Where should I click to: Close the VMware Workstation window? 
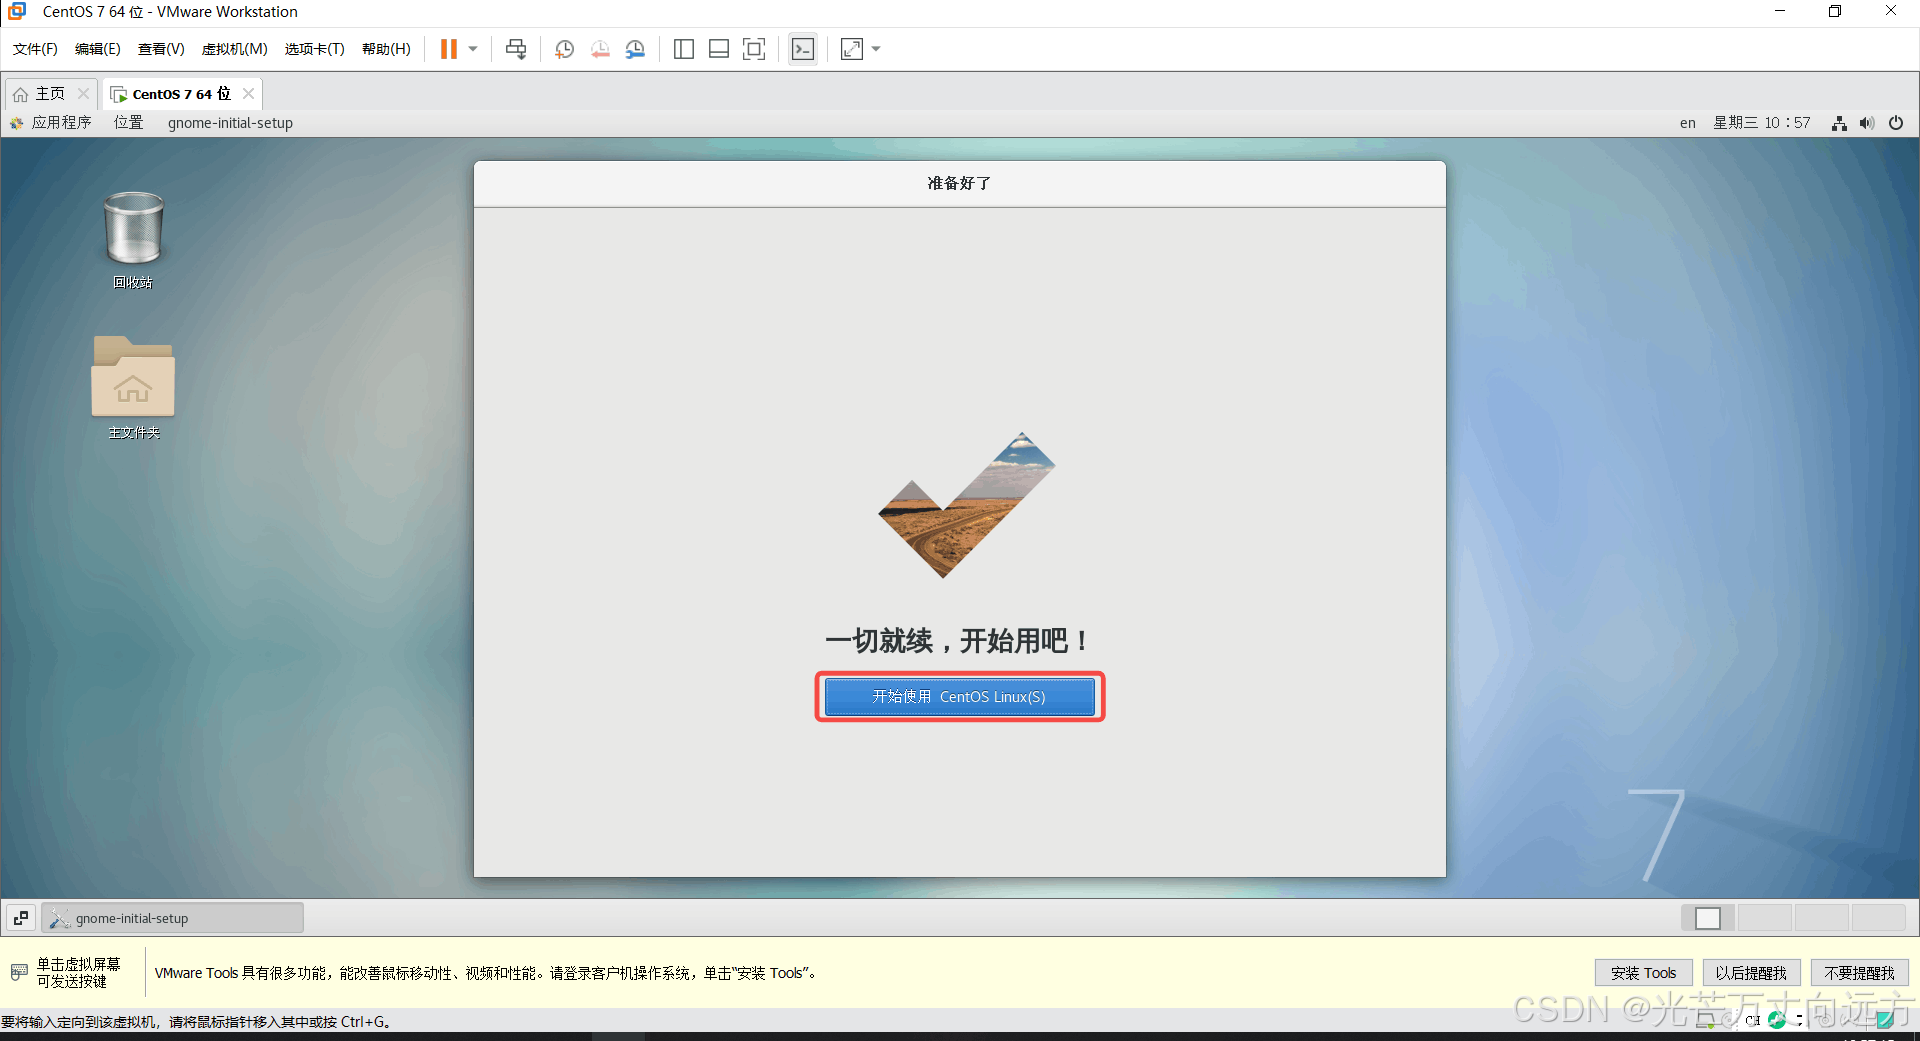(x=1890, y=11)
